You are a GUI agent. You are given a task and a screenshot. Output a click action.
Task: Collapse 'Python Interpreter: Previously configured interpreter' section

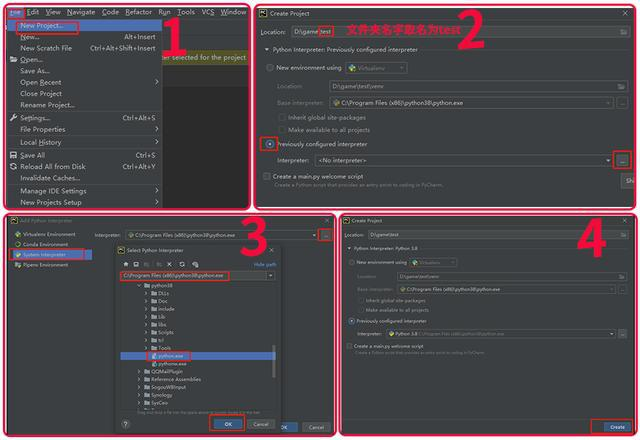click(x=267, y=50)
